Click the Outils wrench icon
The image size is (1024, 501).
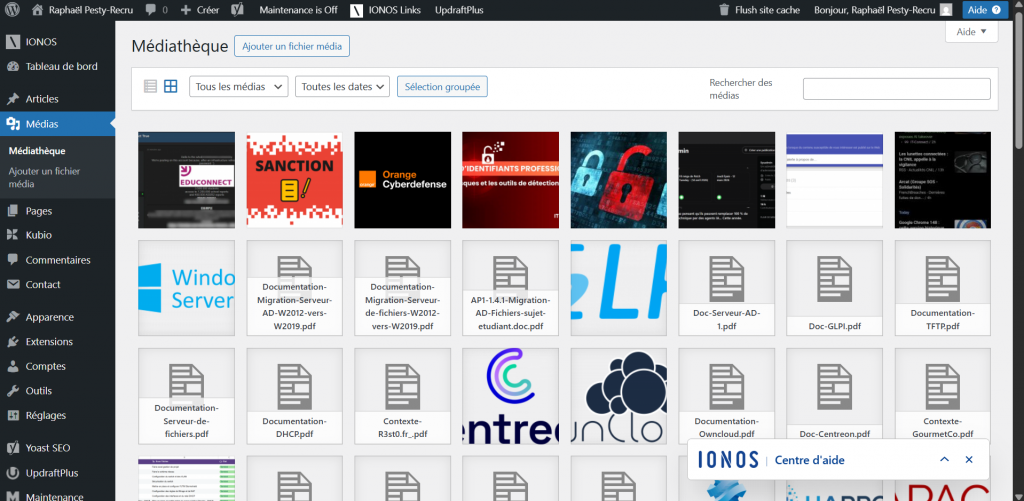pos(12,391)
